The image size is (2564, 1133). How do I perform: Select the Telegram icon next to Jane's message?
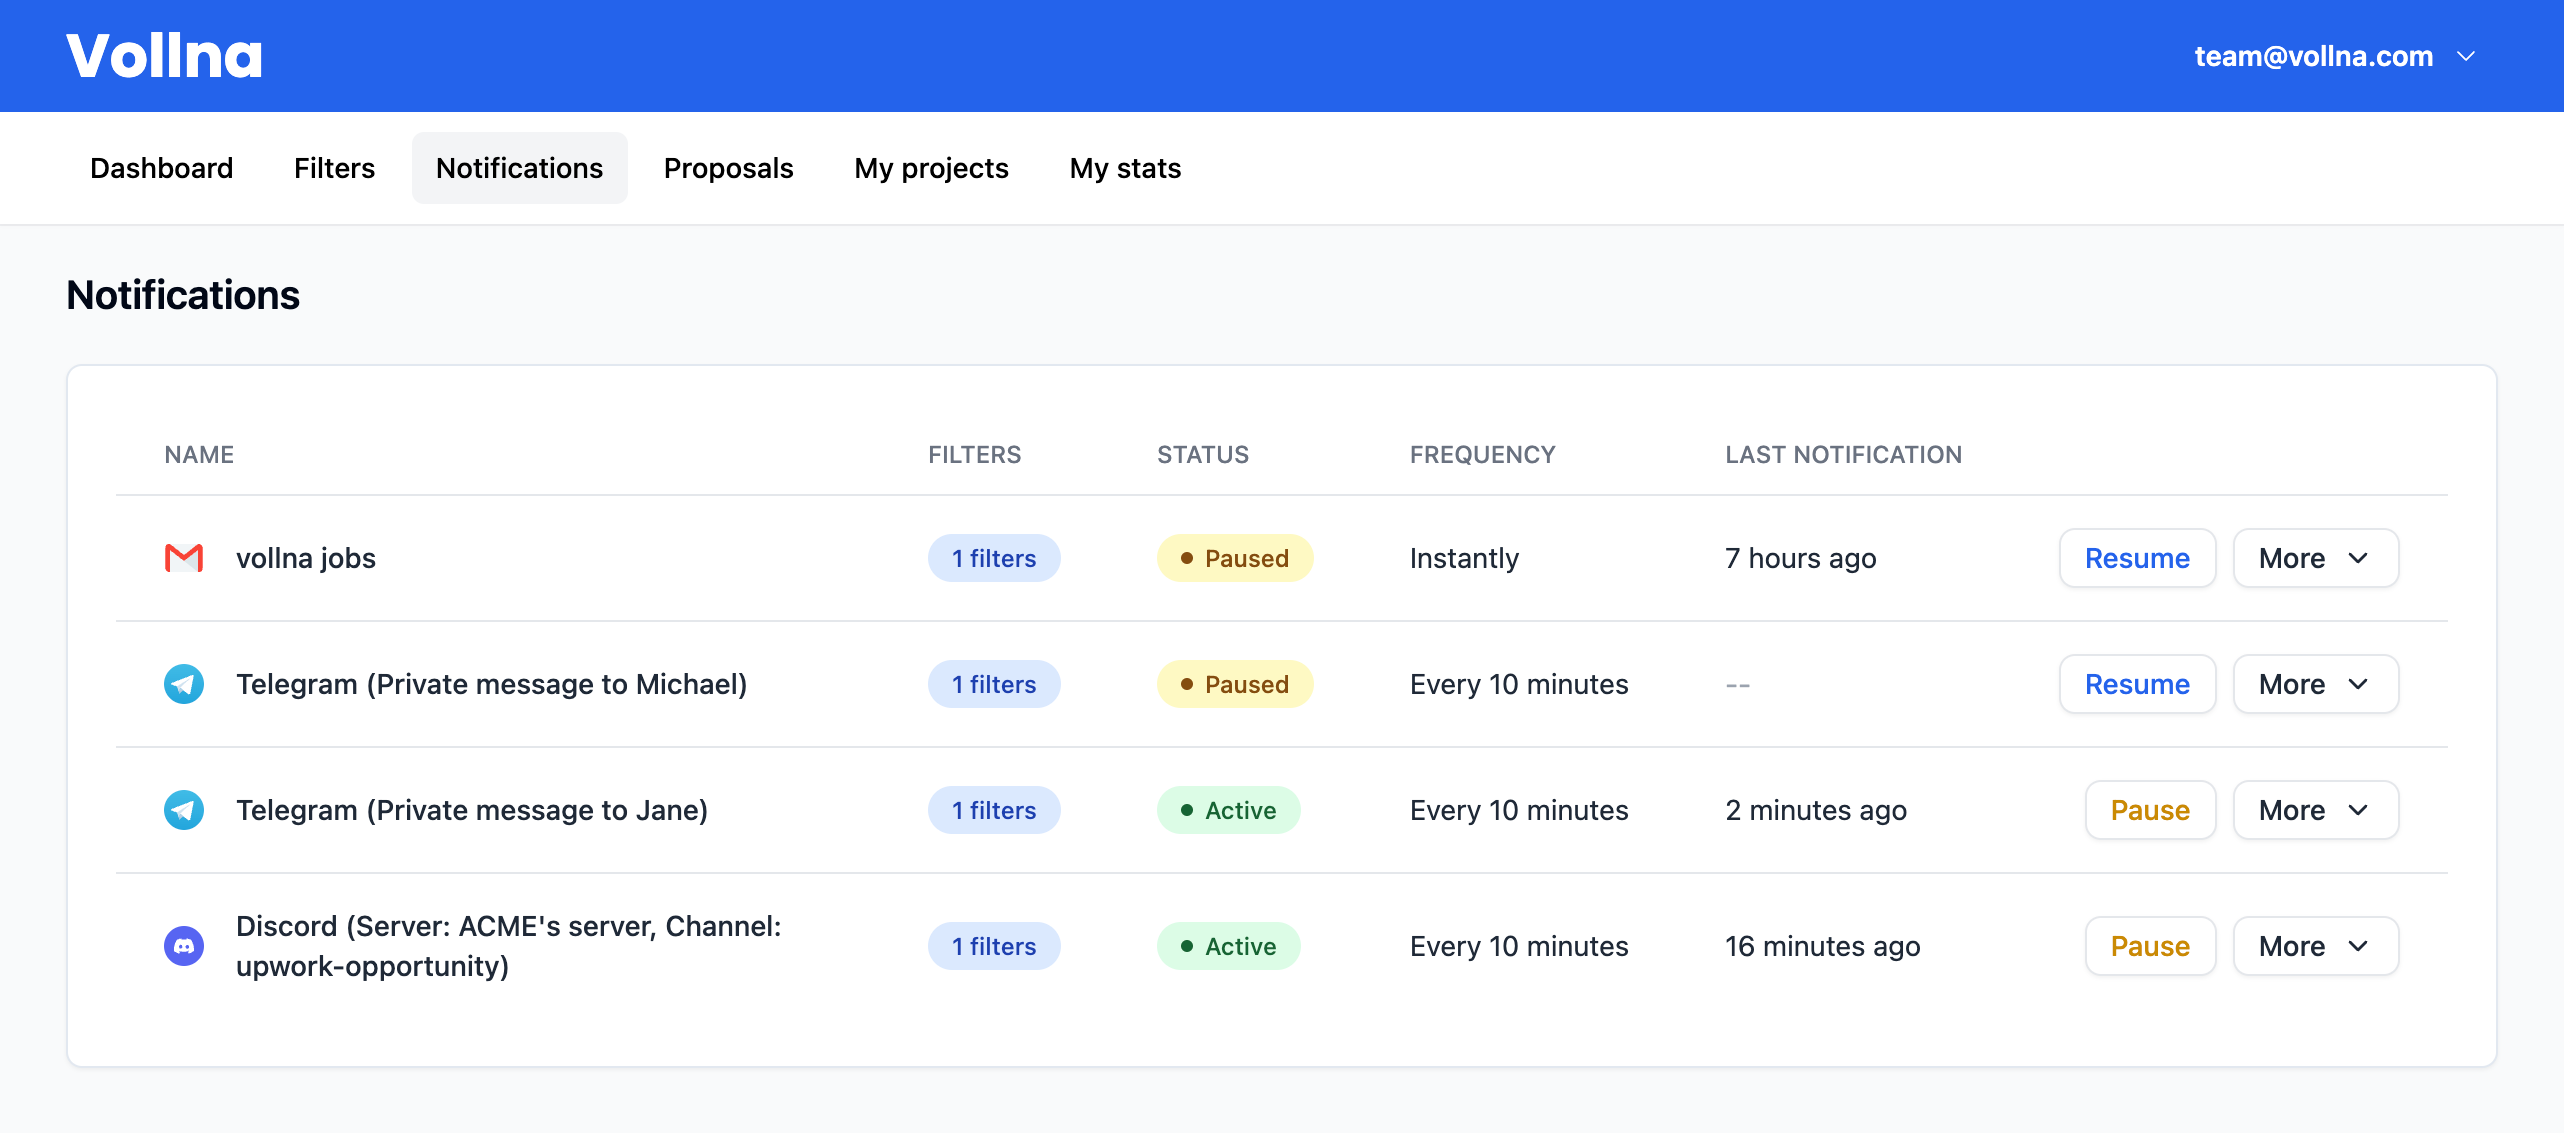click(x=183, y=810)
